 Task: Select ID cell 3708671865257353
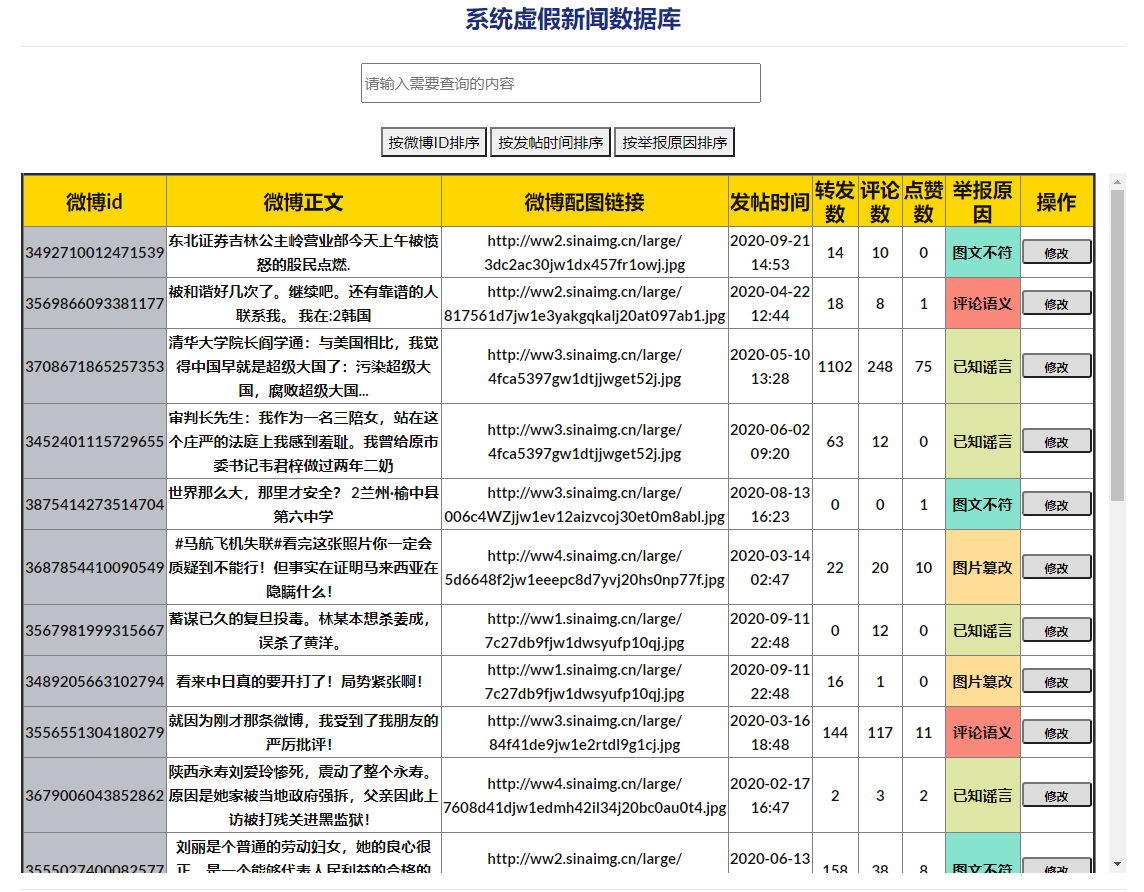(x=95, y=366)
